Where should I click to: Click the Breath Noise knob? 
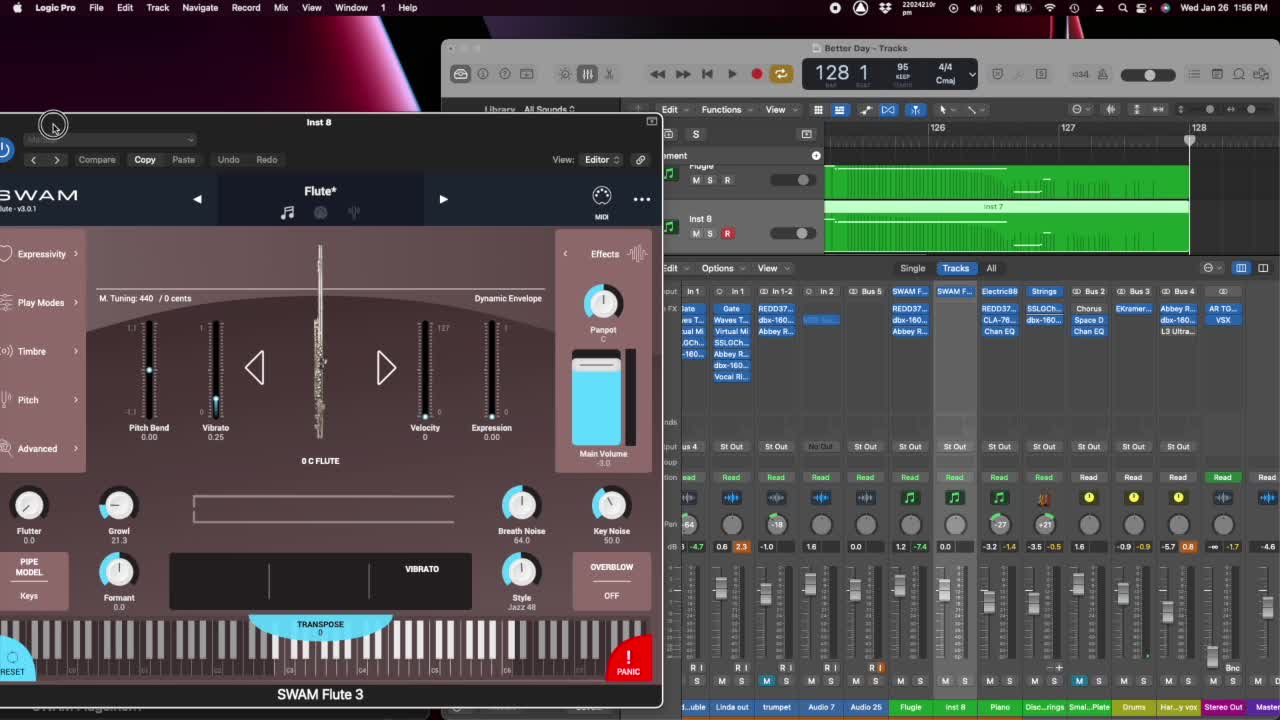521,506
